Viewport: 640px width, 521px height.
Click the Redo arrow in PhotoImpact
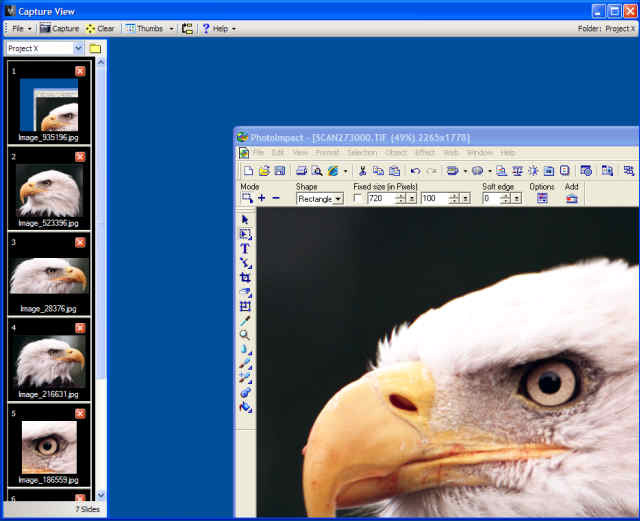pyautogui.click(x=432, y=171)
